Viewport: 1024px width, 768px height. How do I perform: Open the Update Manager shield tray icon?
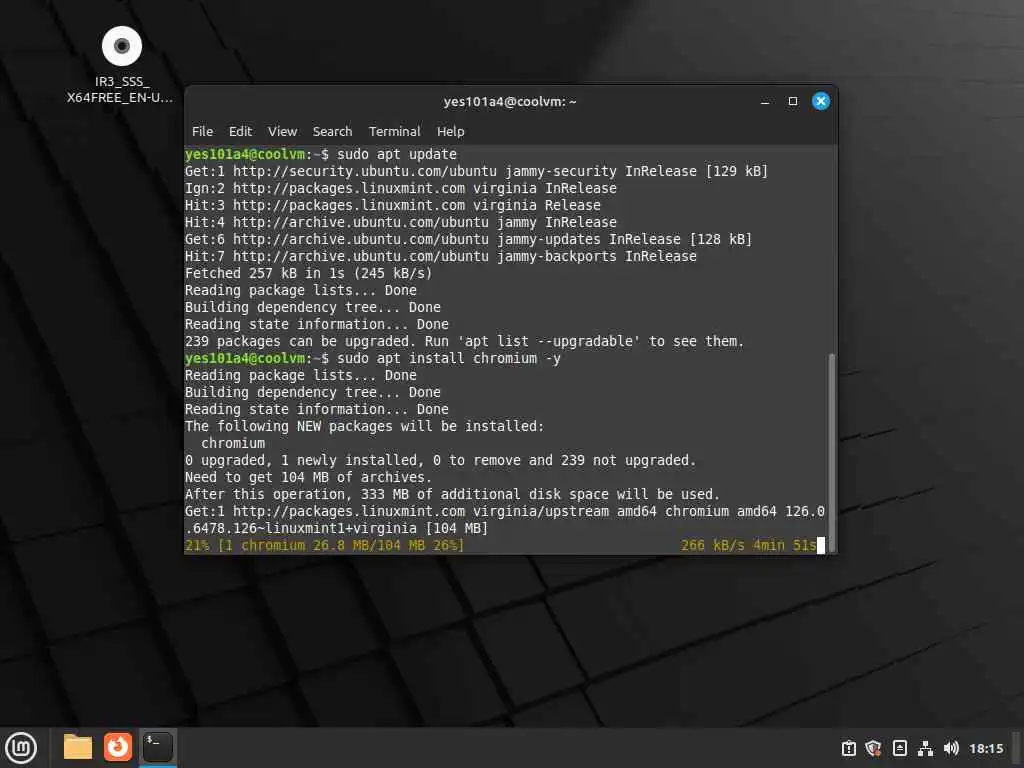coord(873,748)
